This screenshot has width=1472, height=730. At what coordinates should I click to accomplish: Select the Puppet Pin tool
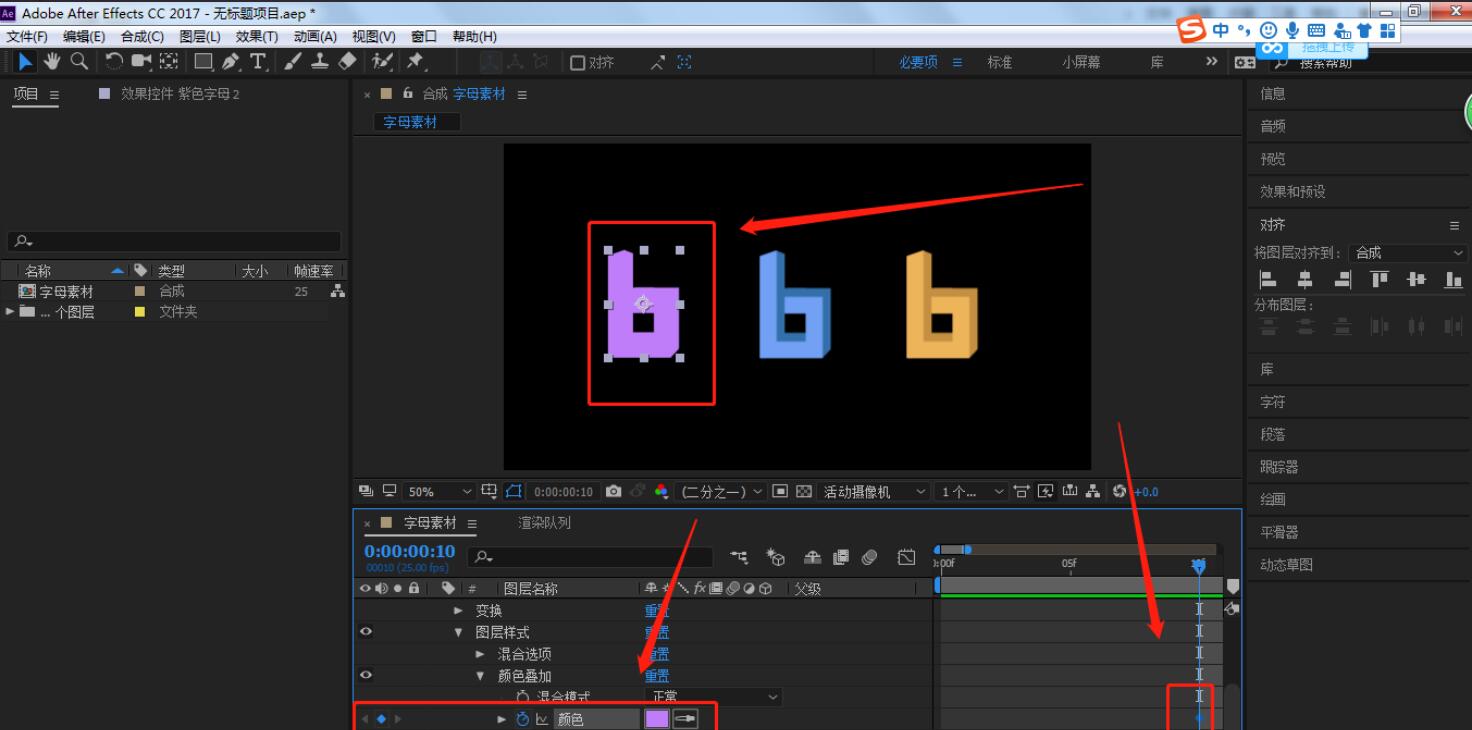(x=414, y=62)
